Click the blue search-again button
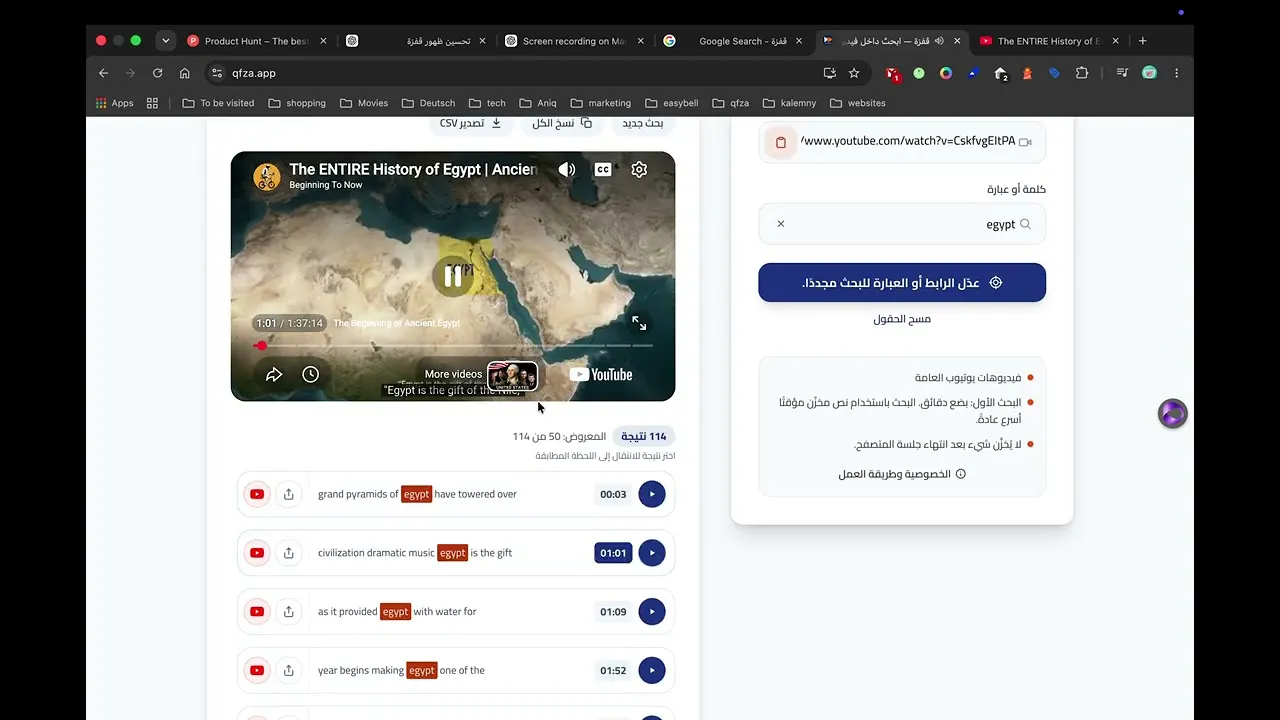 [x=902, y=283]
